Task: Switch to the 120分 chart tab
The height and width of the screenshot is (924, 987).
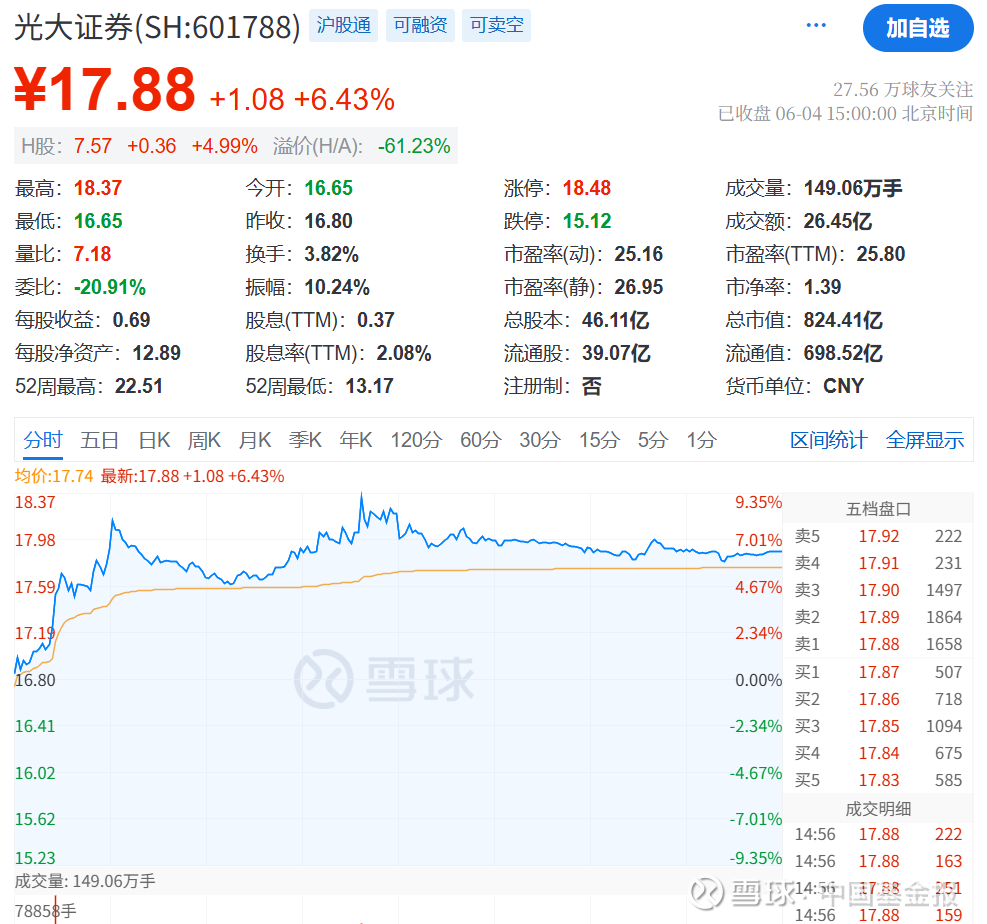Action: tap(416, 439)
